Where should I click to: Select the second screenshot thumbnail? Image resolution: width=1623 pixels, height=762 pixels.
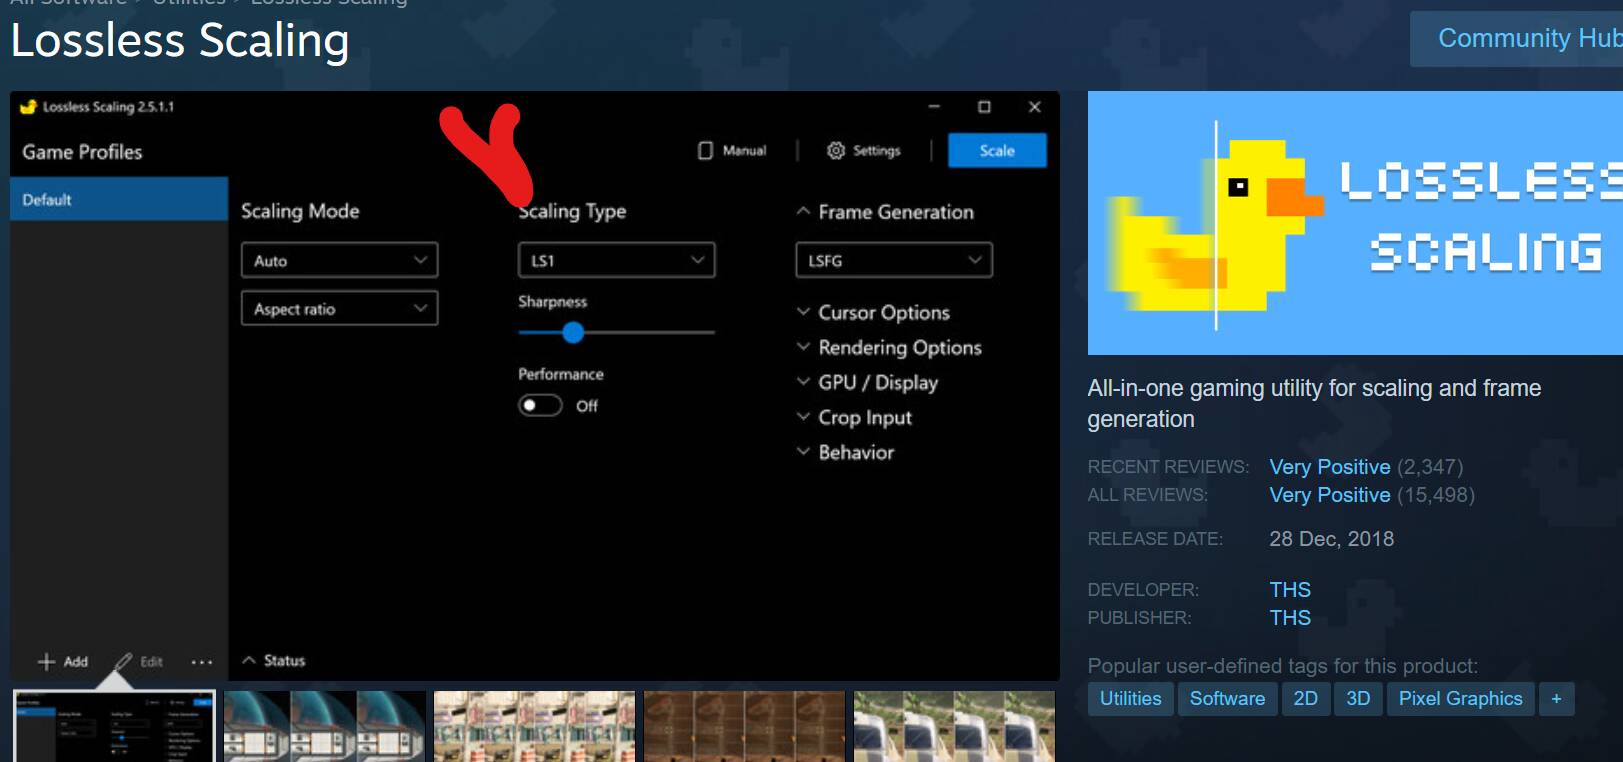pyautogui.click(x=324, y=725)
